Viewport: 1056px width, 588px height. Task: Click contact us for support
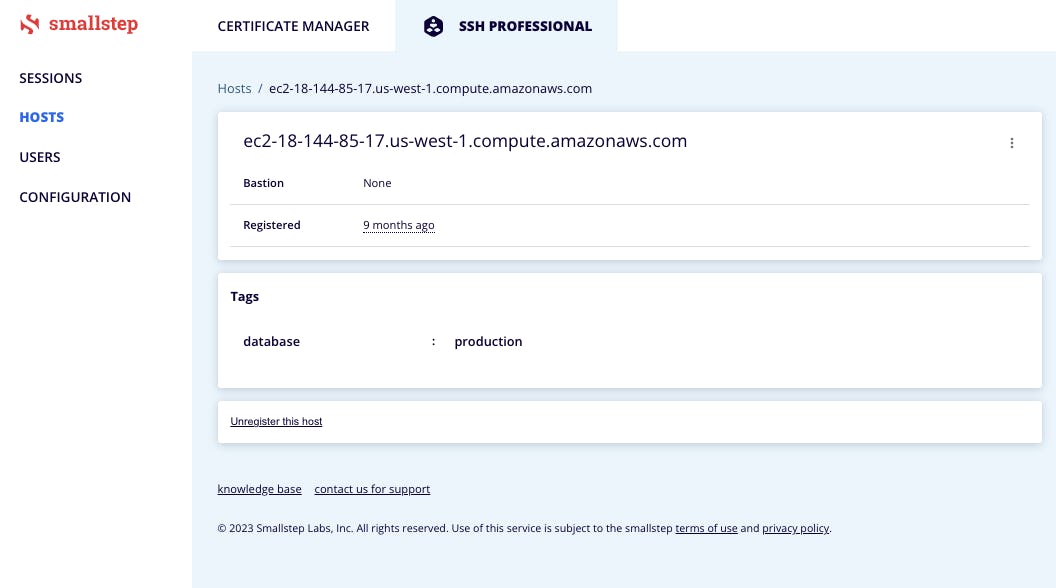pyautogui.click(x=372, y=489)
